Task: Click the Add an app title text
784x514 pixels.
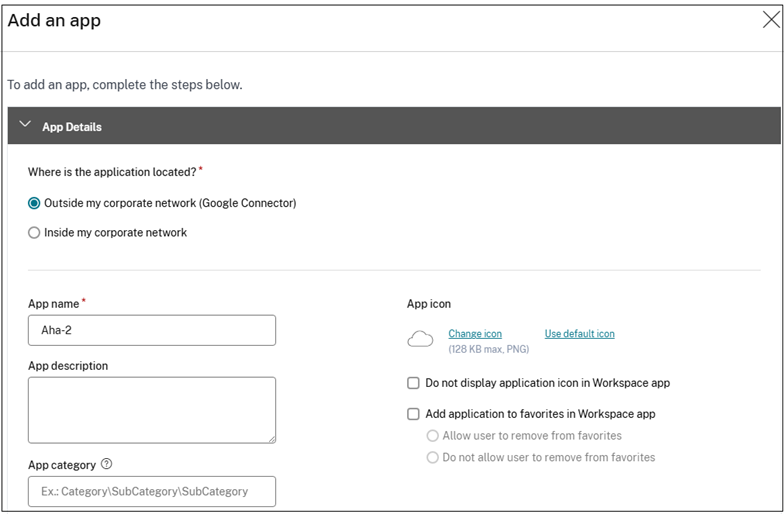Action: [55, 20]
